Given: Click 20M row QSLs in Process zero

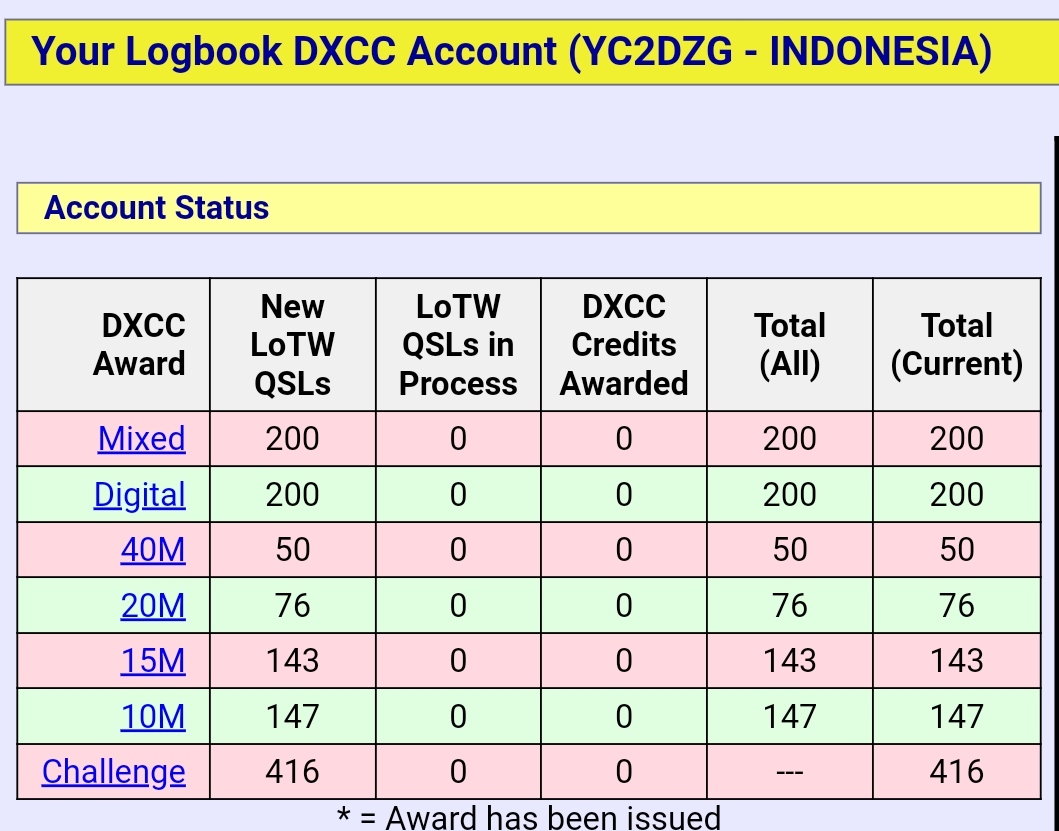Looking at the screenshot, I should [458, 605].
